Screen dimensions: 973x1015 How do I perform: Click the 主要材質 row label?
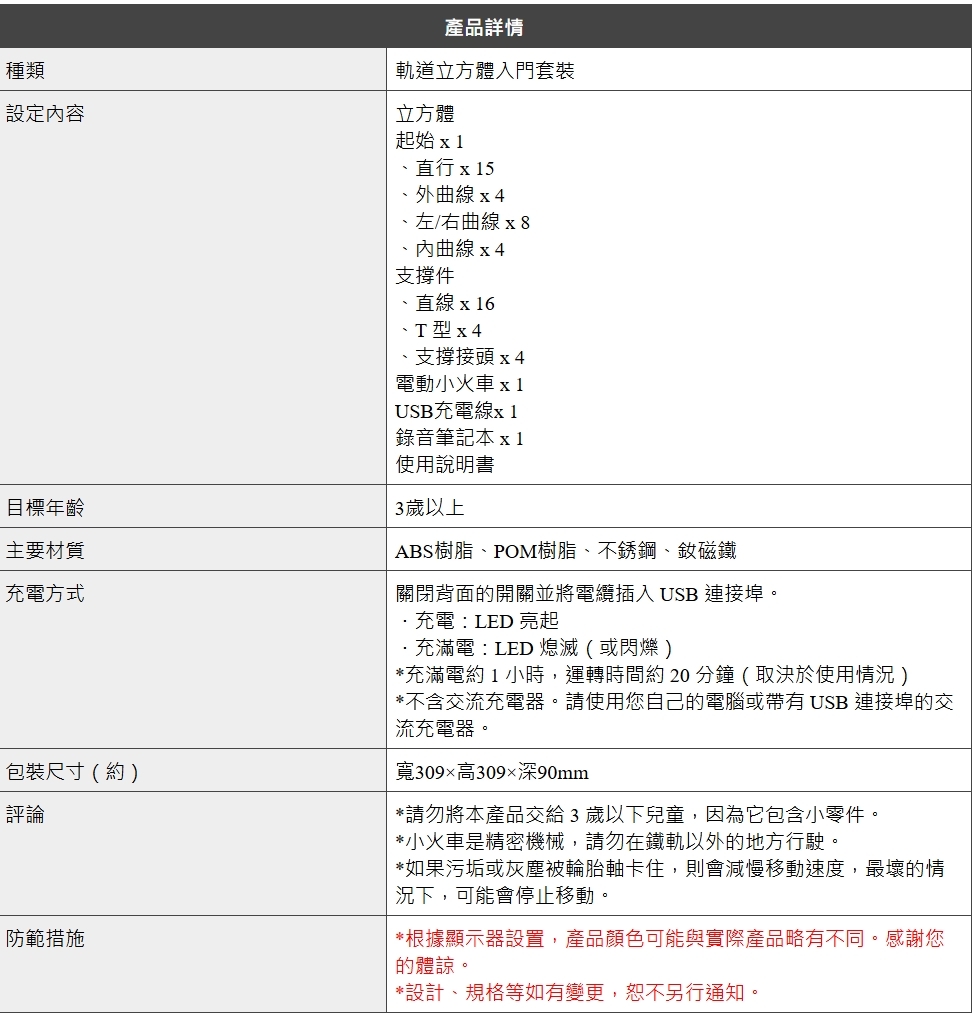[x=45, y=550]
